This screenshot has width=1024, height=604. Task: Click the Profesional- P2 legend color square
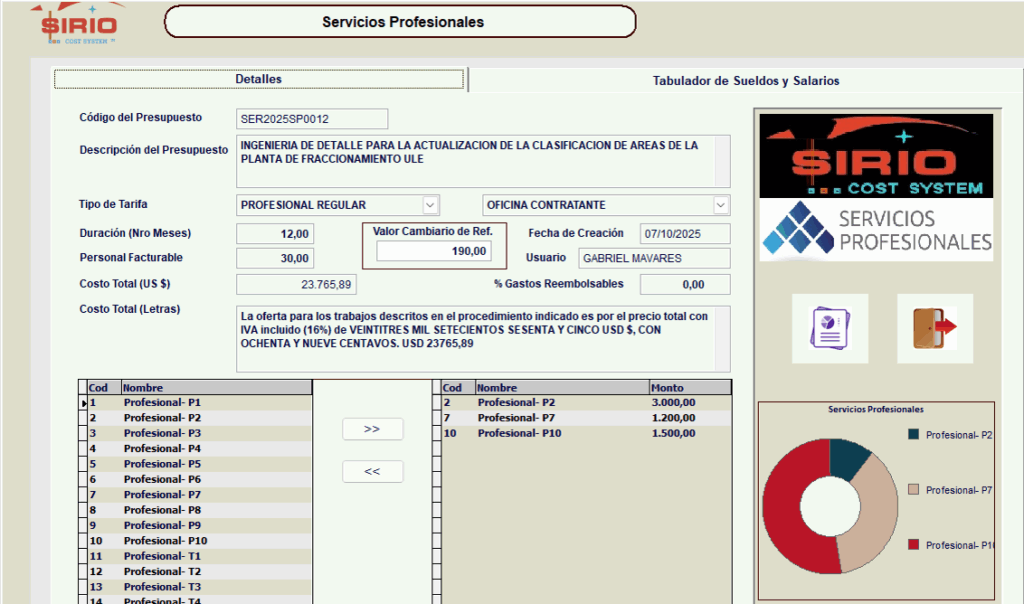(x=913, y=435)
